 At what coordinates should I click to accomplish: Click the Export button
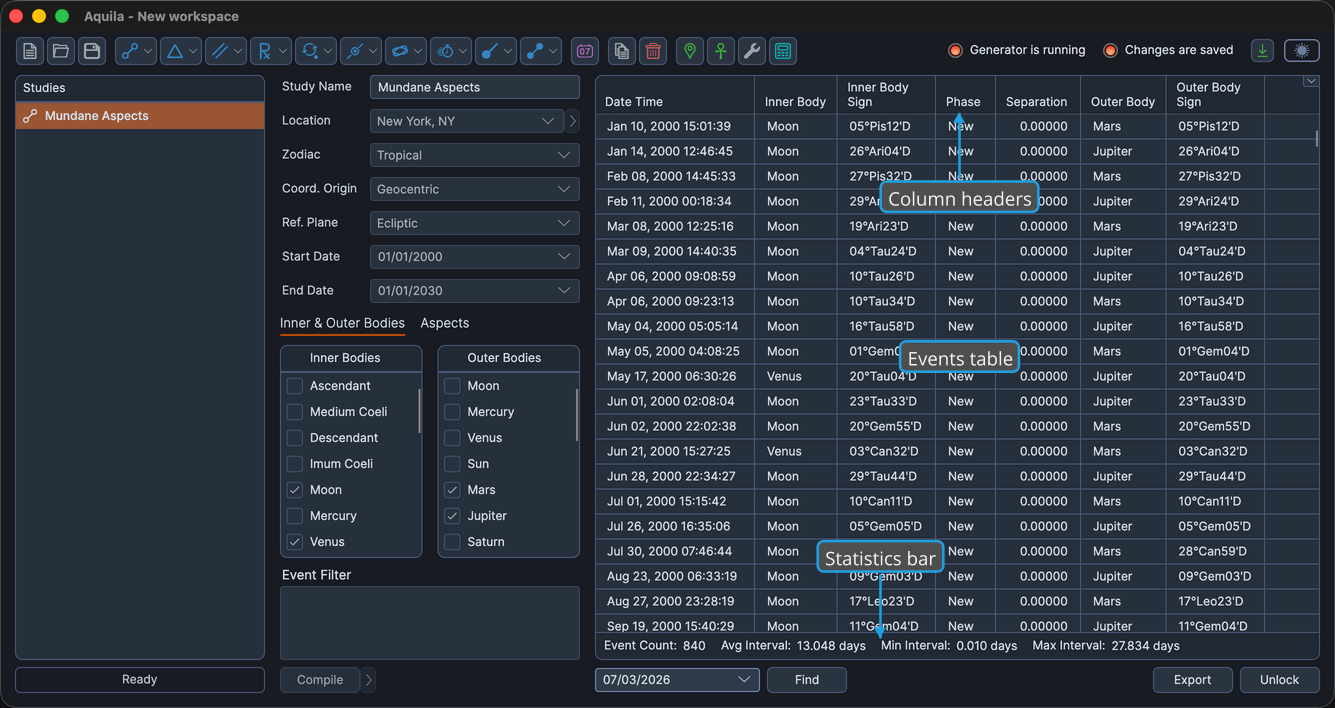coord(1193,680)
